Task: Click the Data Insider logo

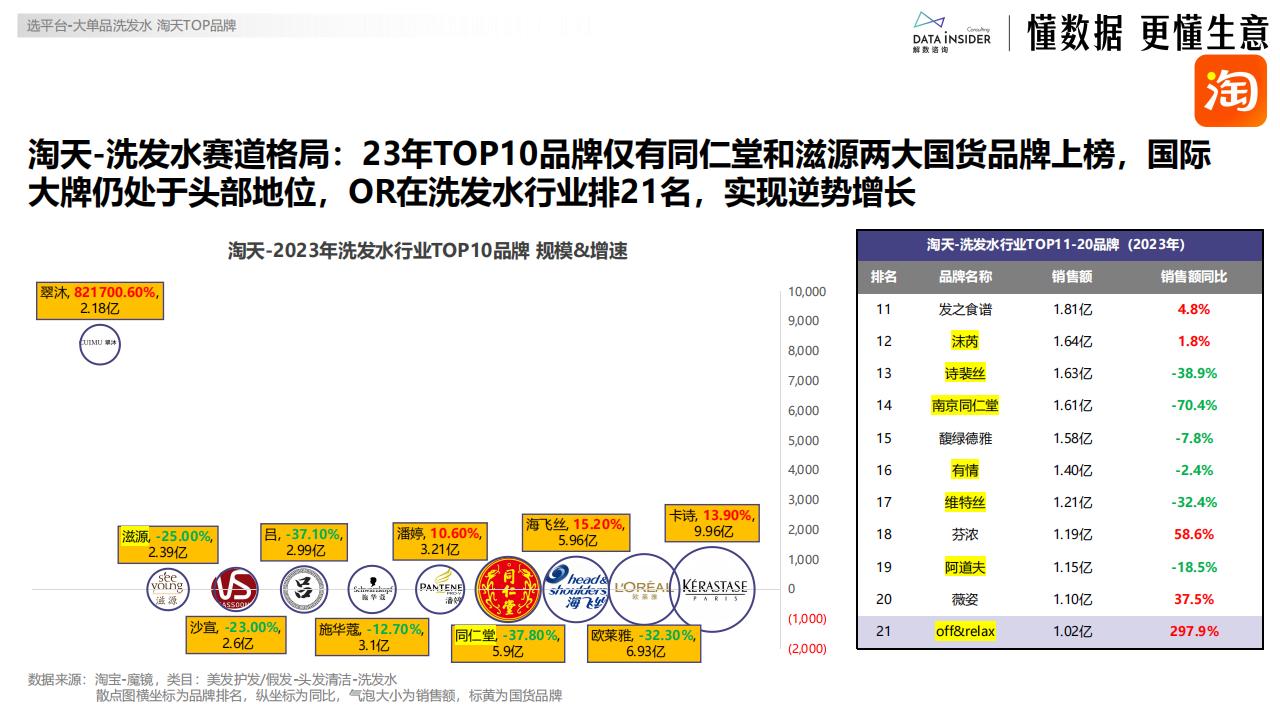Action: (x=951, y=33)
